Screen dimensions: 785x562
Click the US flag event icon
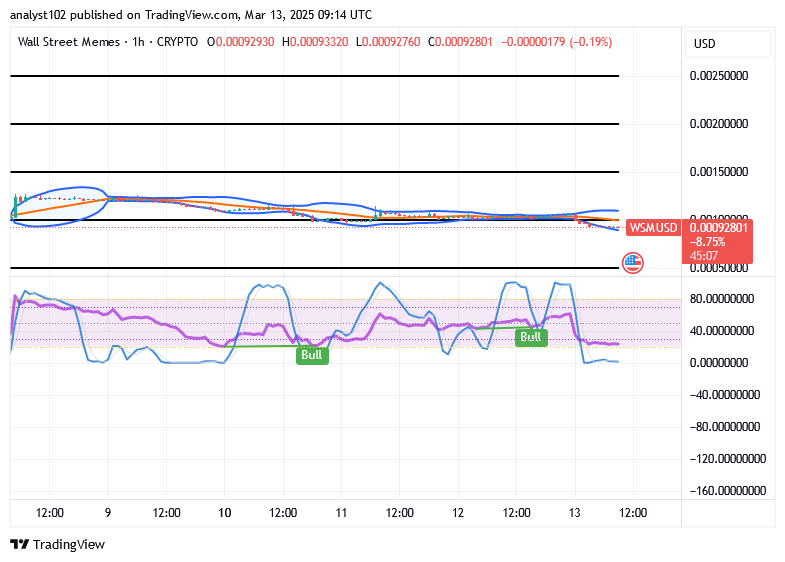tap(632, 263)
